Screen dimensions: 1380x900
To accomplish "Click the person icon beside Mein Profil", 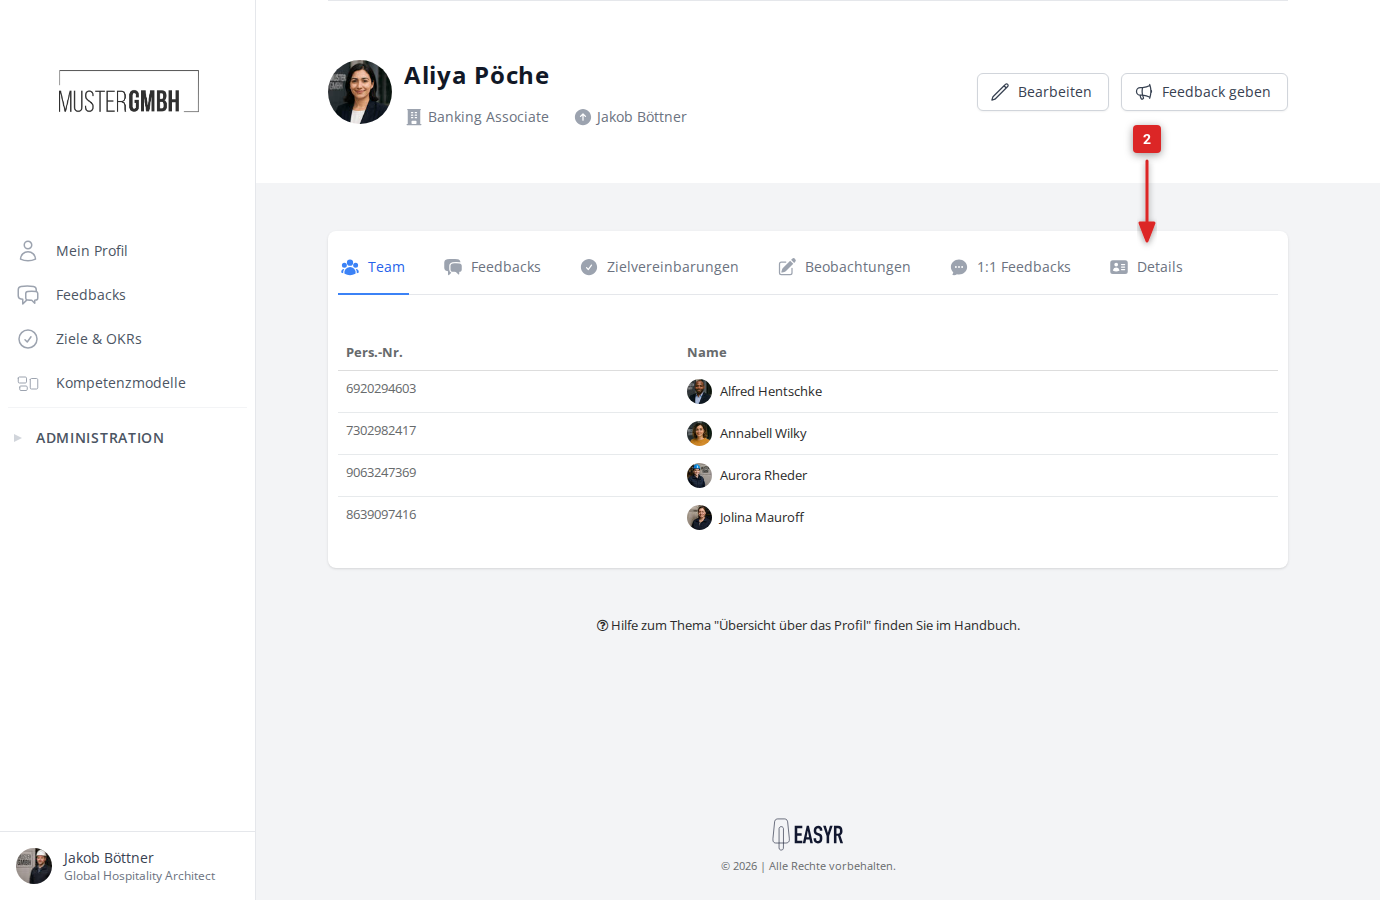I will [28, 251].
